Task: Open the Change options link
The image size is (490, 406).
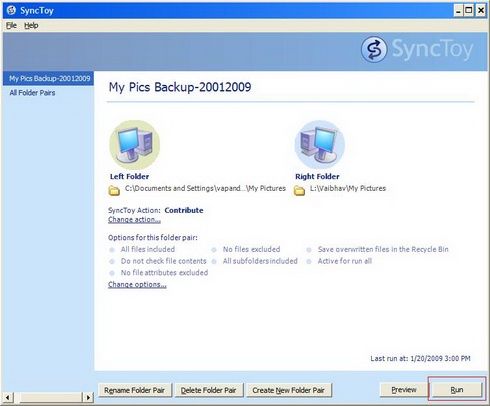Action: [x=137, y=284]
